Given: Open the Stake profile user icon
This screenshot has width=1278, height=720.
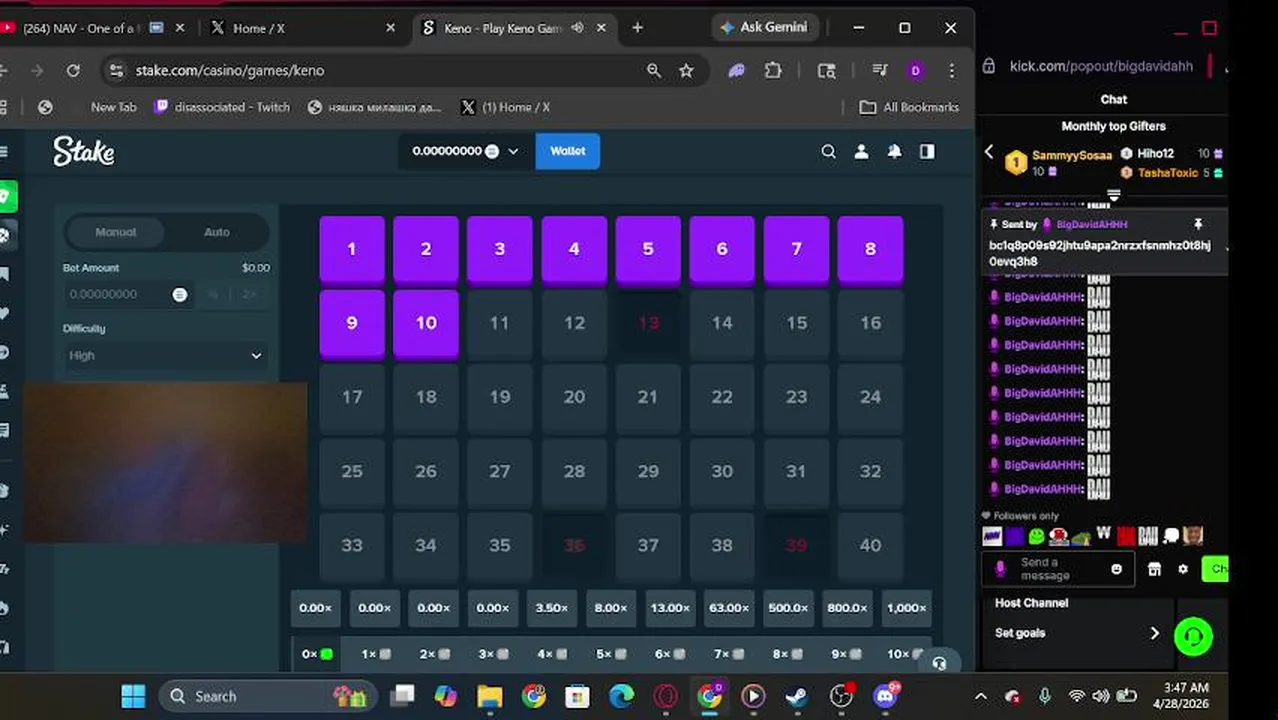Looking at the screenshot, I should click(x=861, y=151).
